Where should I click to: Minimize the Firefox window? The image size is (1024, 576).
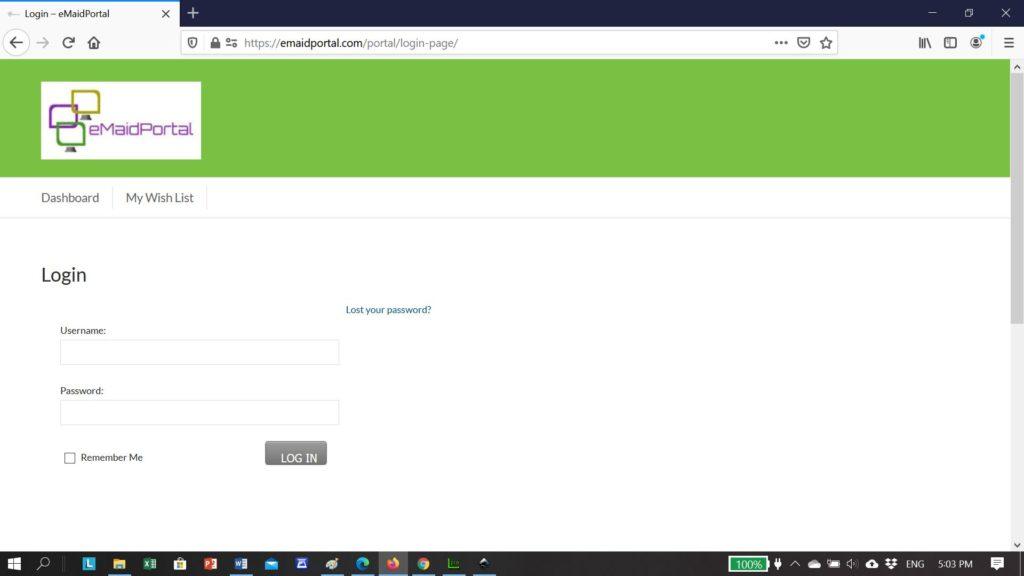coord(933,13)
